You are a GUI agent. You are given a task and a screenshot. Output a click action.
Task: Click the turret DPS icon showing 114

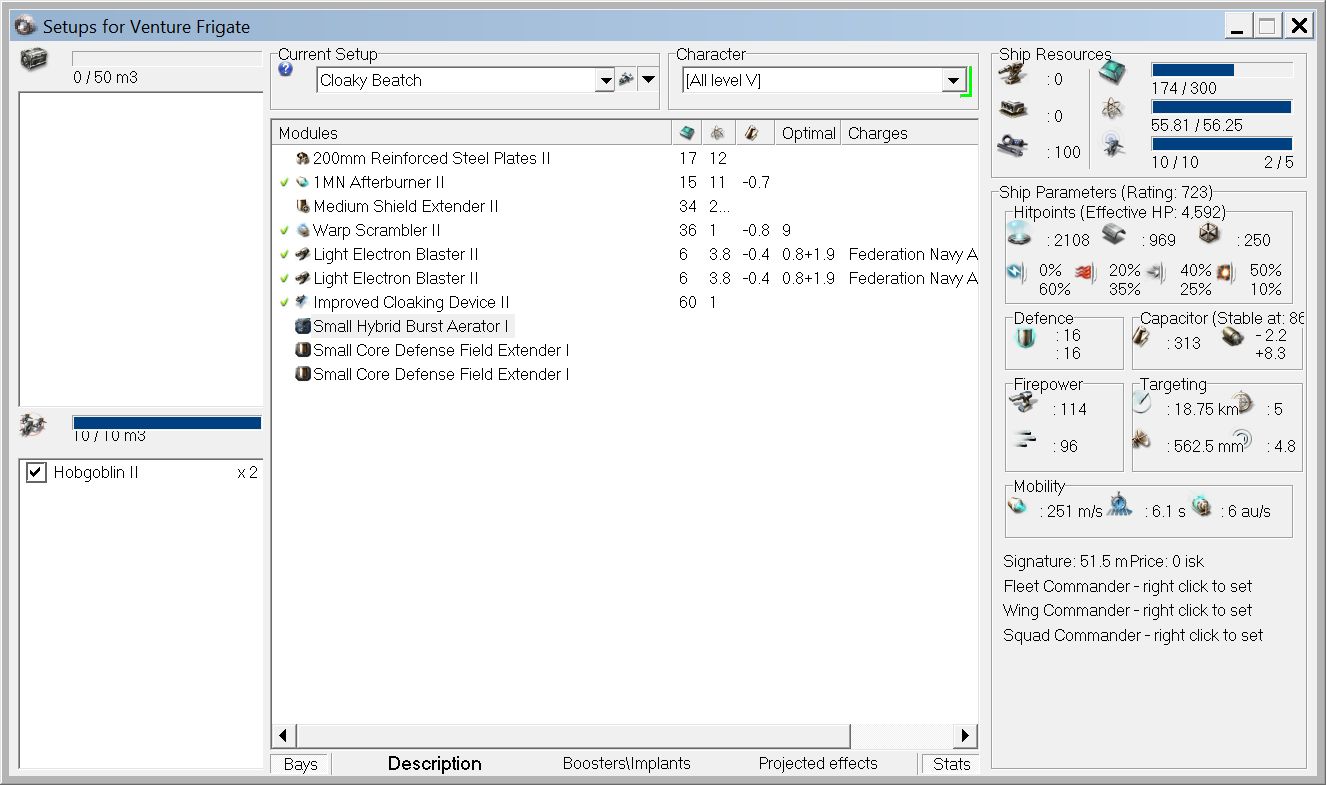[x=1024, y=402]
